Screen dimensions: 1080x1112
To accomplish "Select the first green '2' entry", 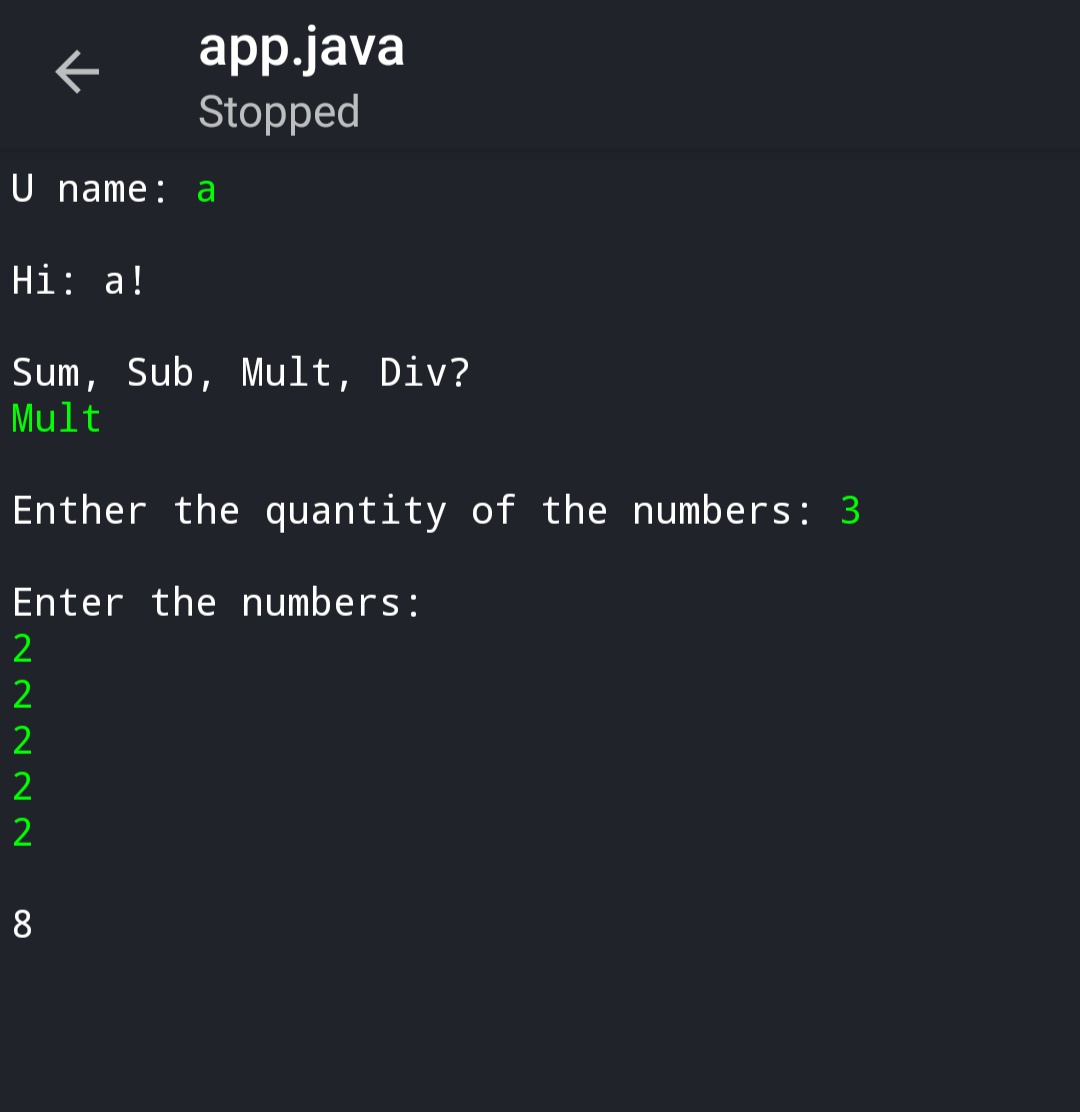I will point(23,649).
